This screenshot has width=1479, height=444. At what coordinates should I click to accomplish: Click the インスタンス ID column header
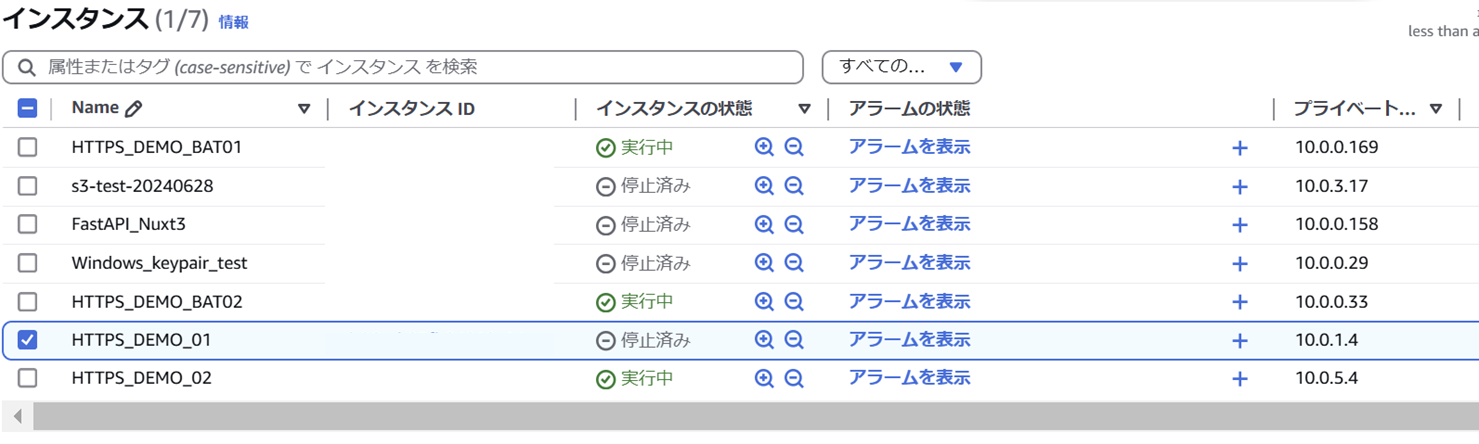(411, 109)
